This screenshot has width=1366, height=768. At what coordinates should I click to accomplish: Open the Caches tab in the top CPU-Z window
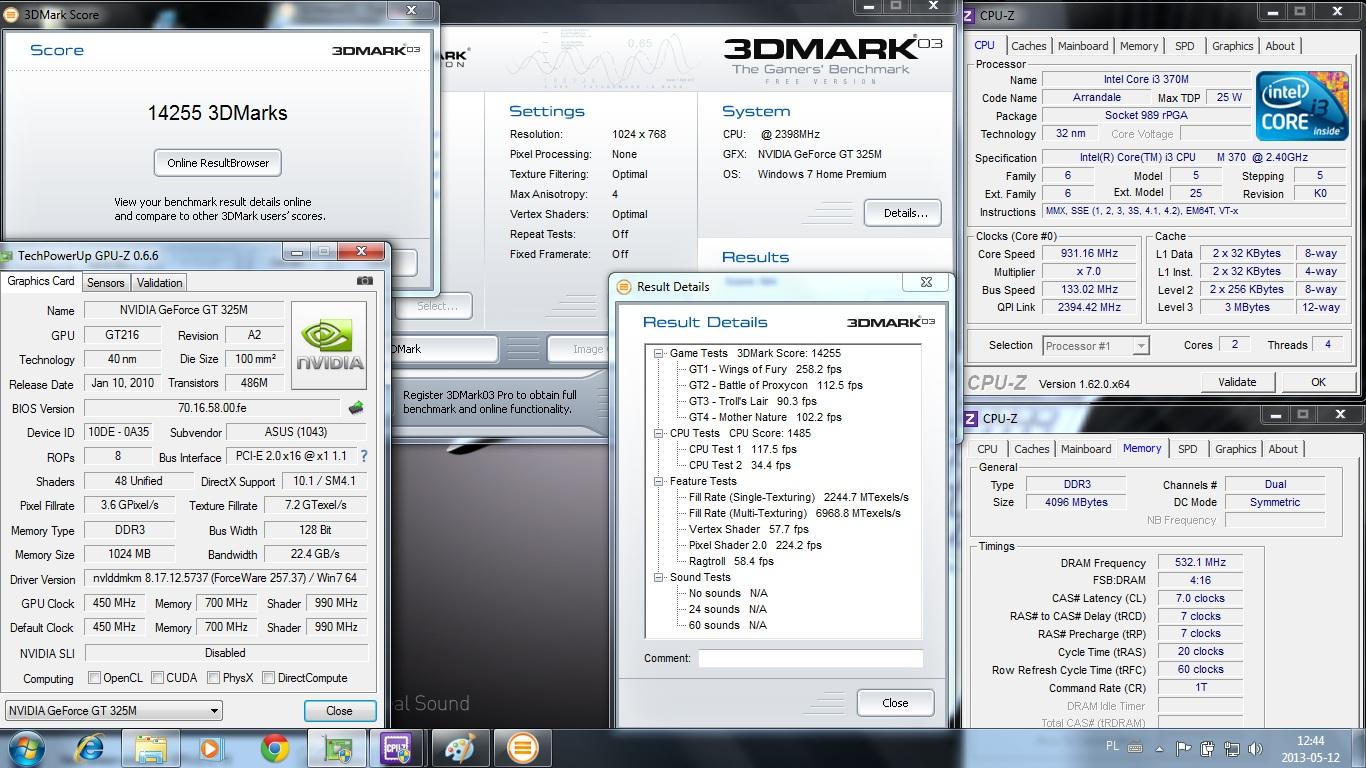pos(1028,46)
